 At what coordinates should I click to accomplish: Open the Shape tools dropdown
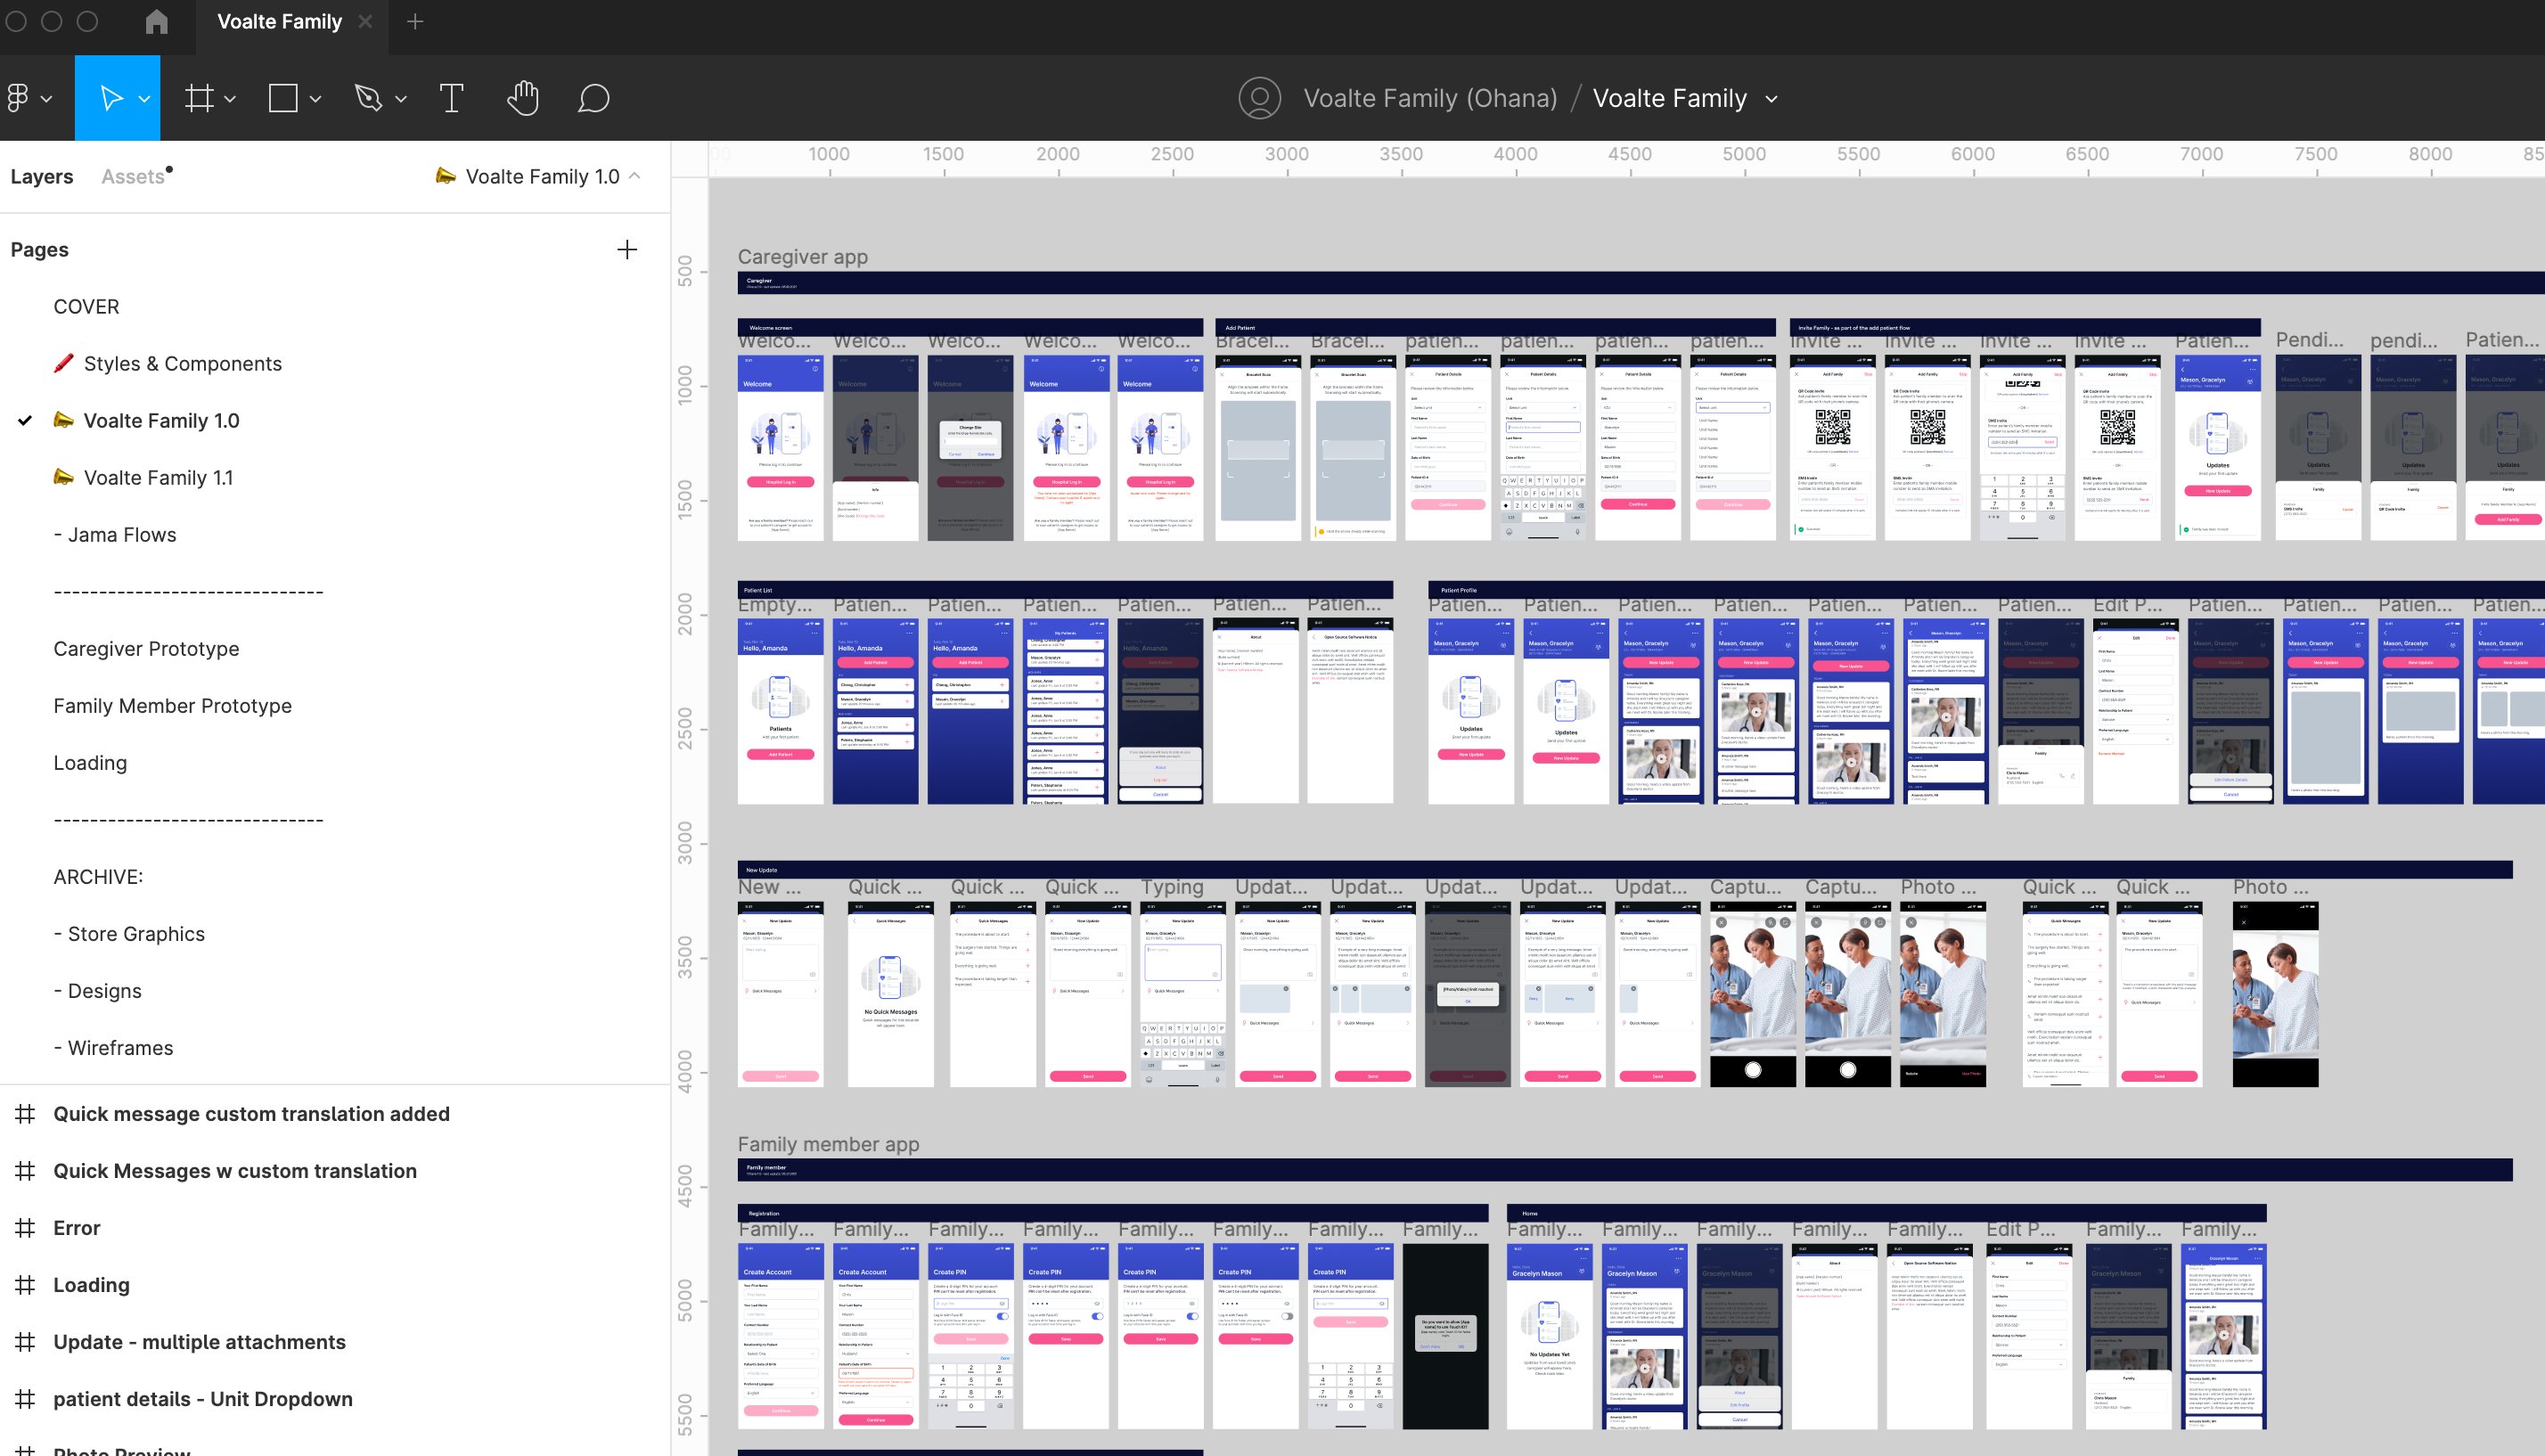314,100
